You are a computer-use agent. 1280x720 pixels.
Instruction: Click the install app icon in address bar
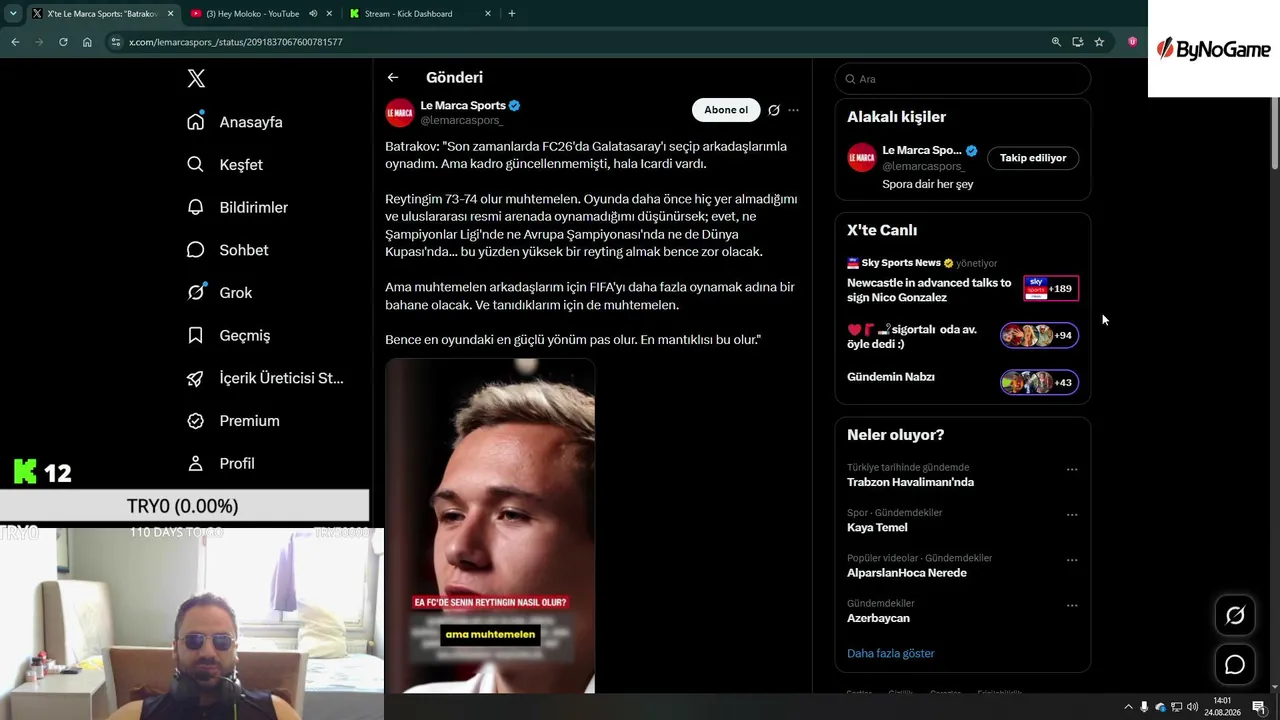click(x=1077, y=42)
